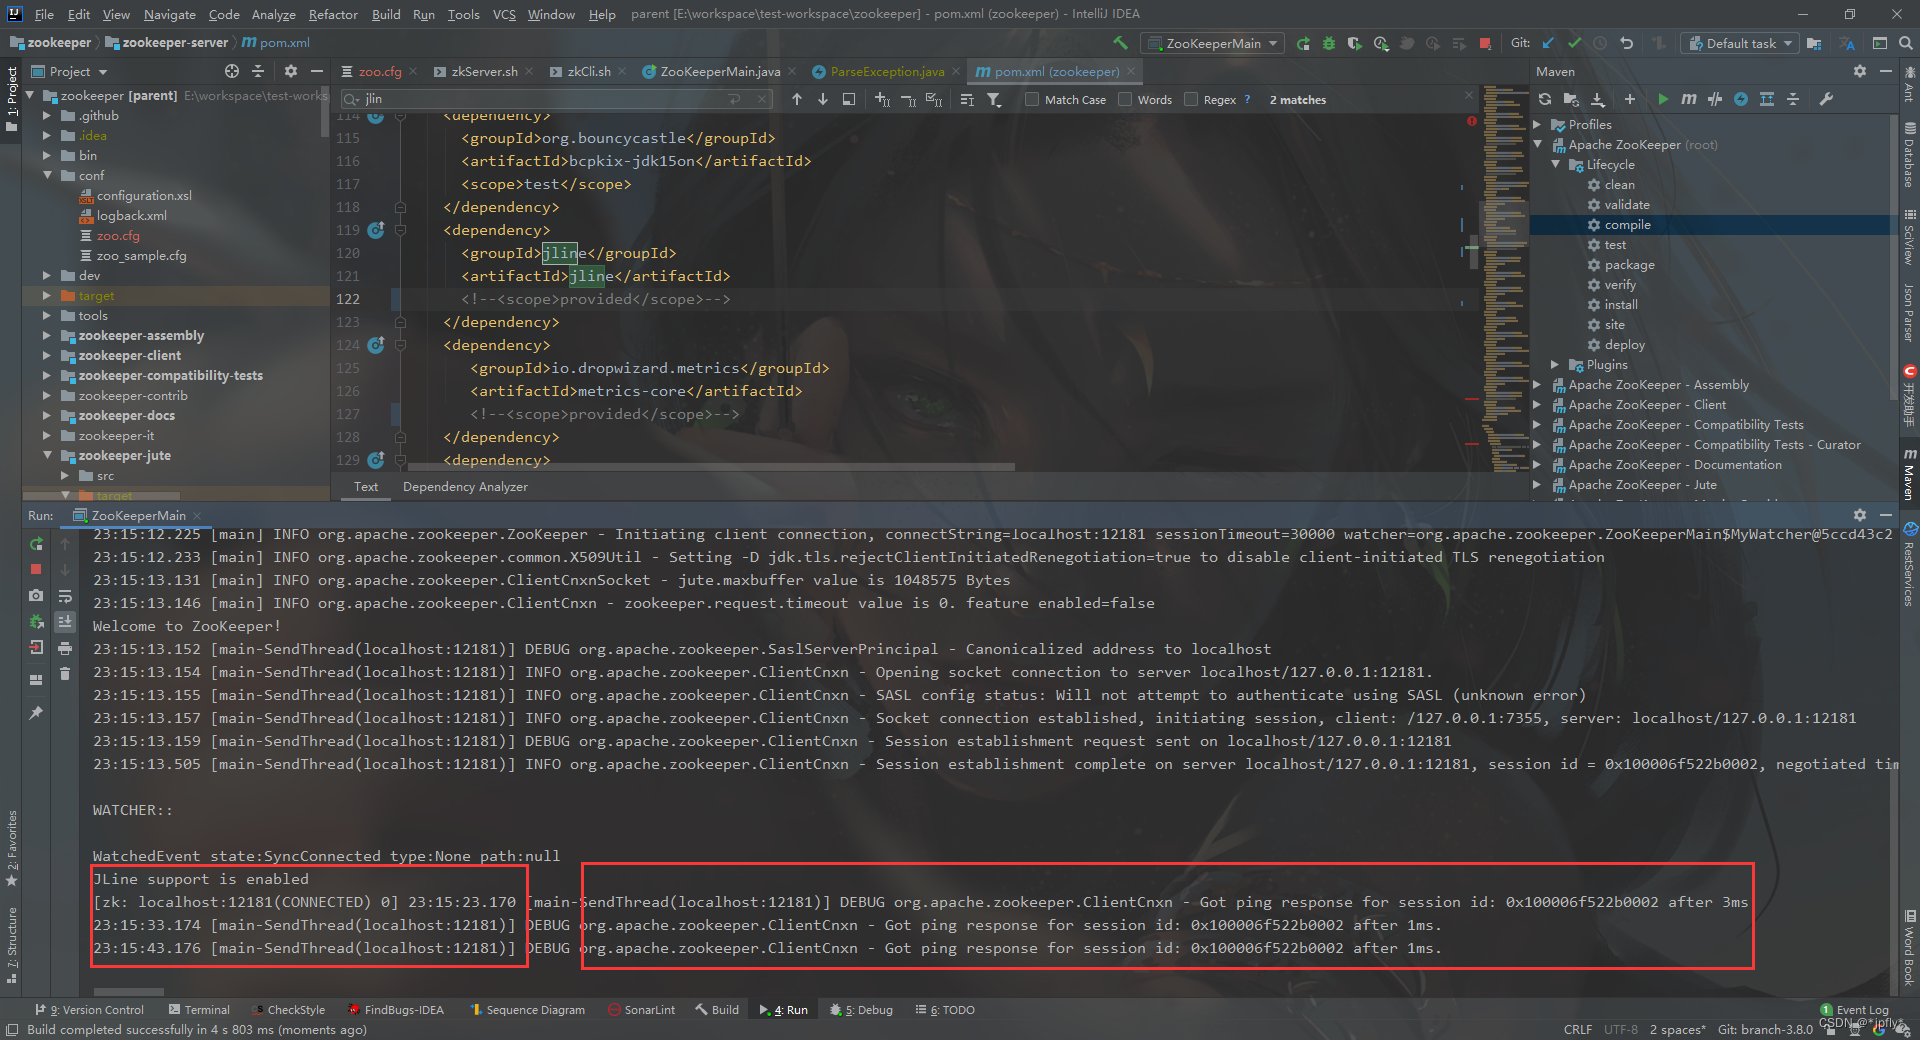Enable Match Case in find bar

[1066, 100]
